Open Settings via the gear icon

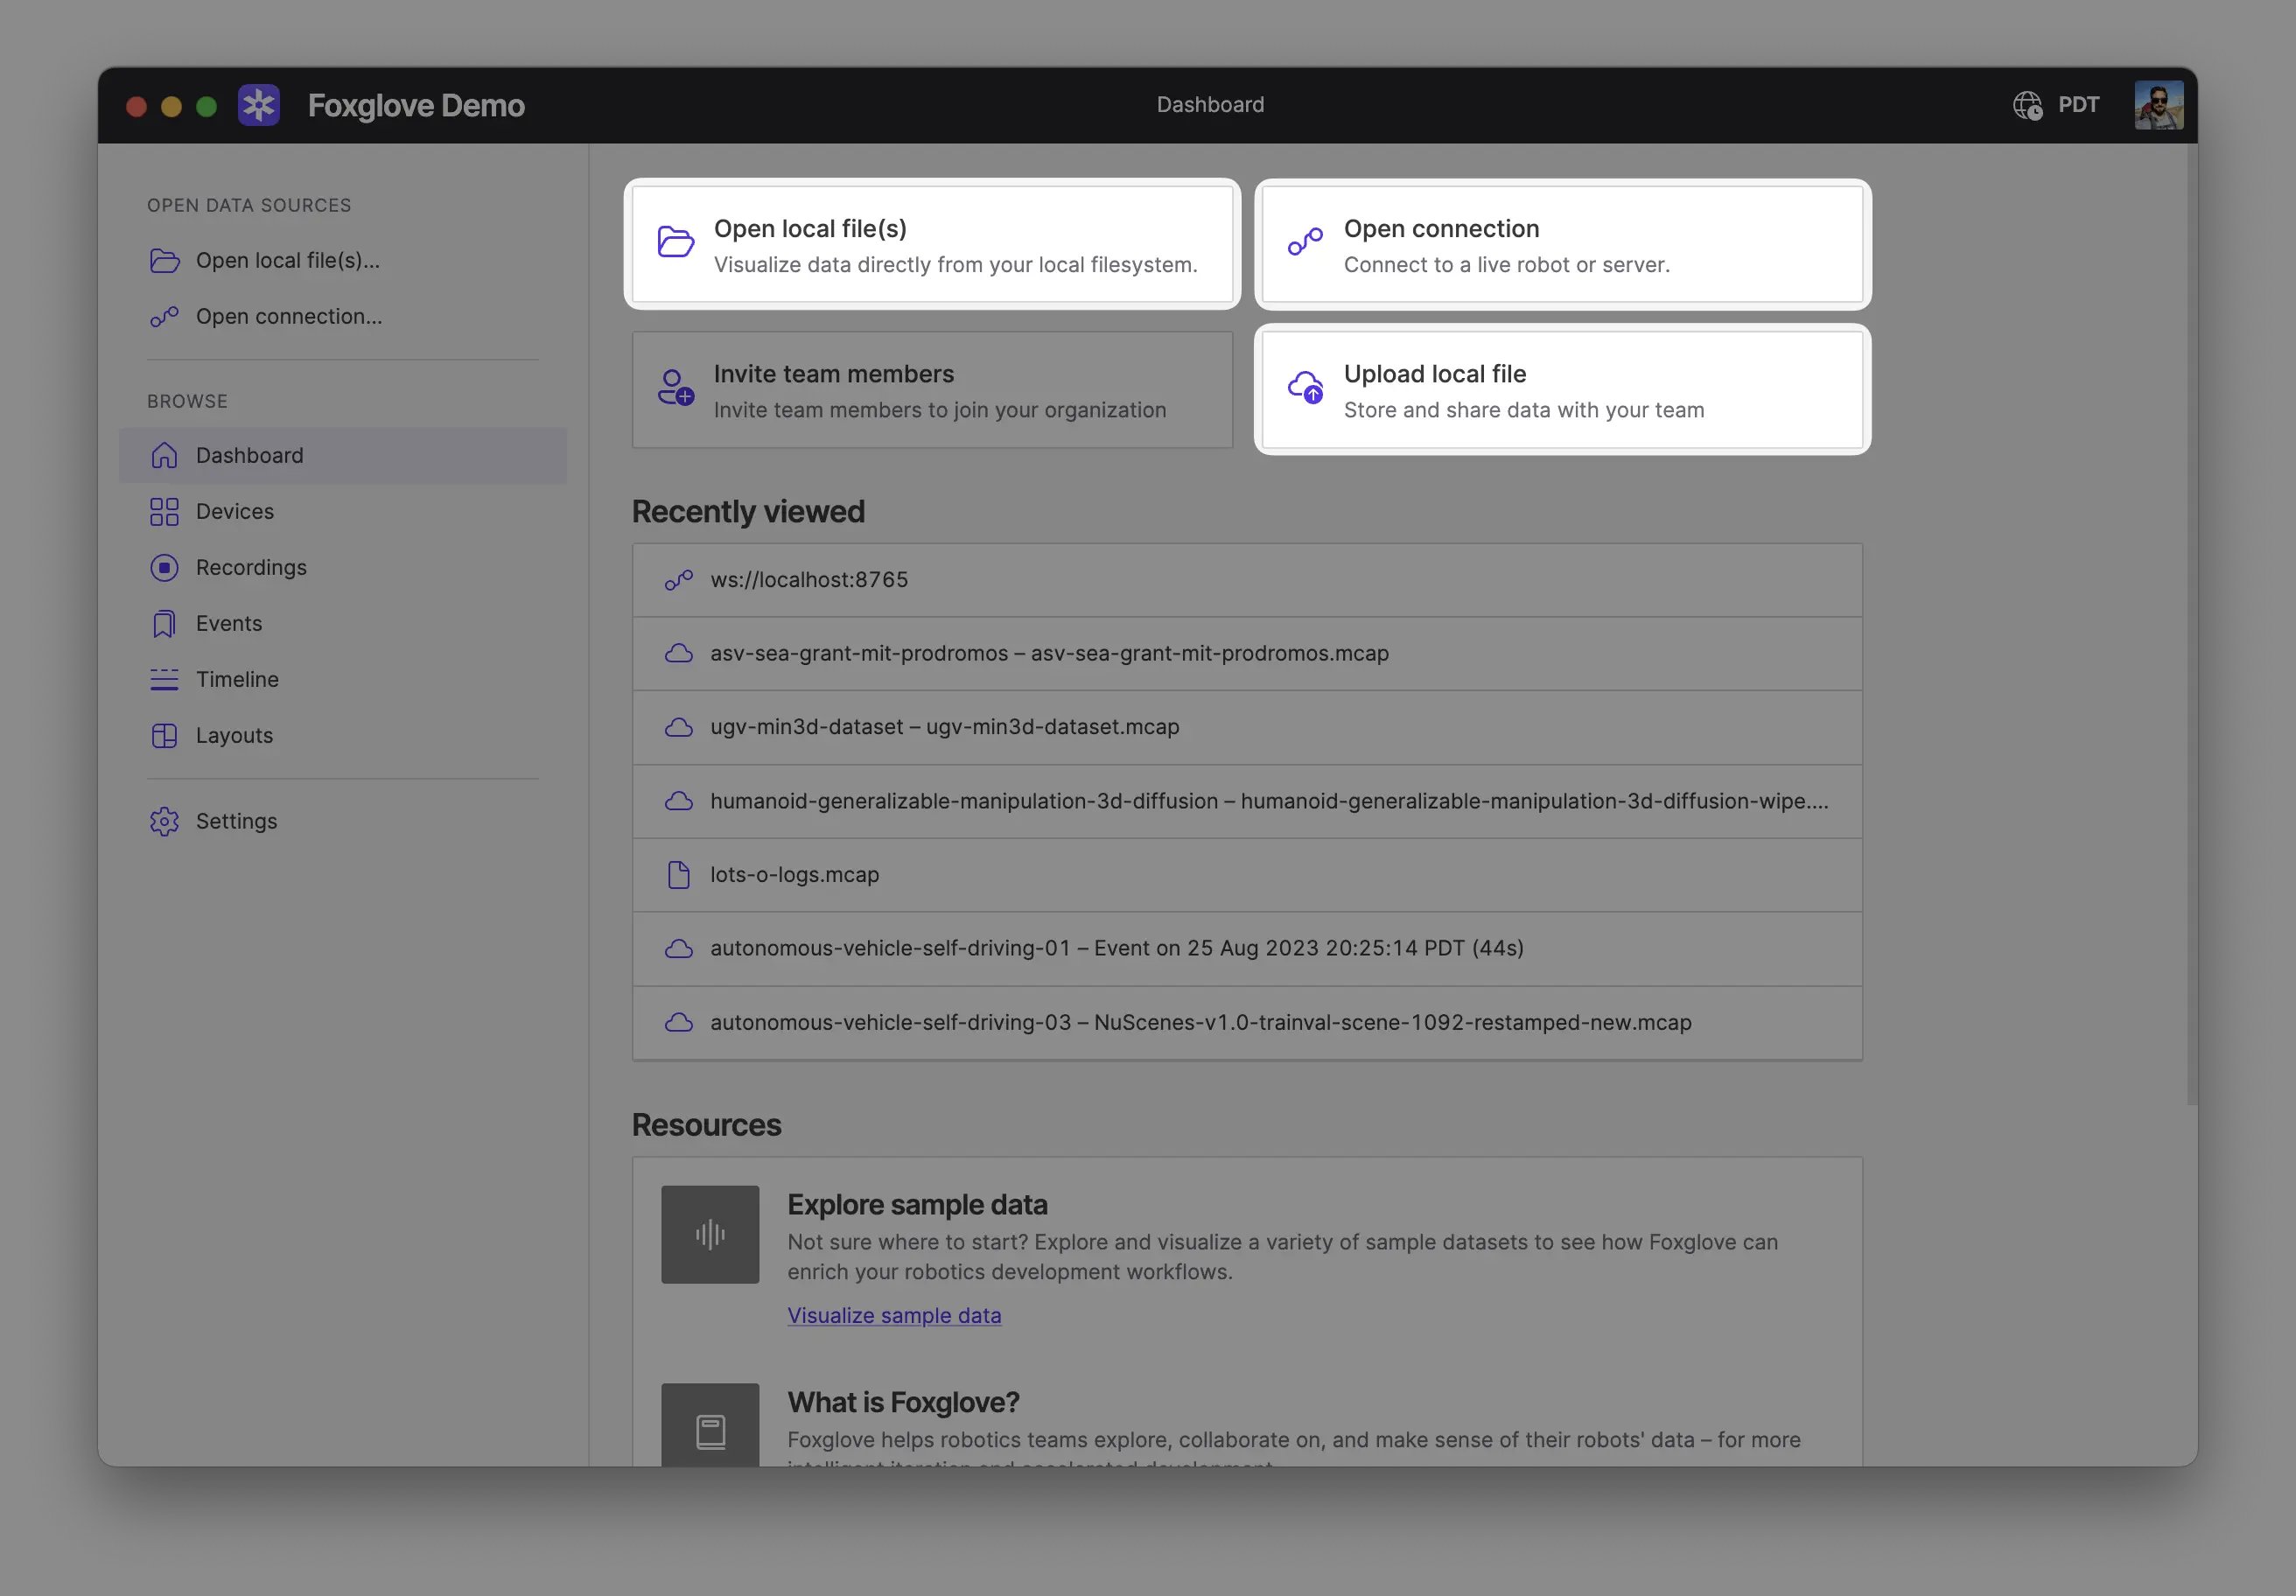coord(237,821)
